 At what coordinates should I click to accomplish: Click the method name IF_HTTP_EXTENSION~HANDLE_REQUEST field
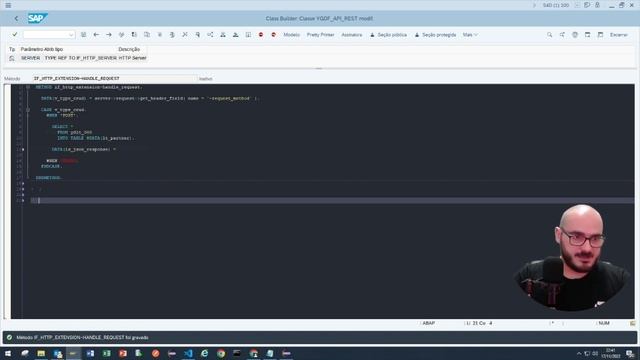pos(114,78)
